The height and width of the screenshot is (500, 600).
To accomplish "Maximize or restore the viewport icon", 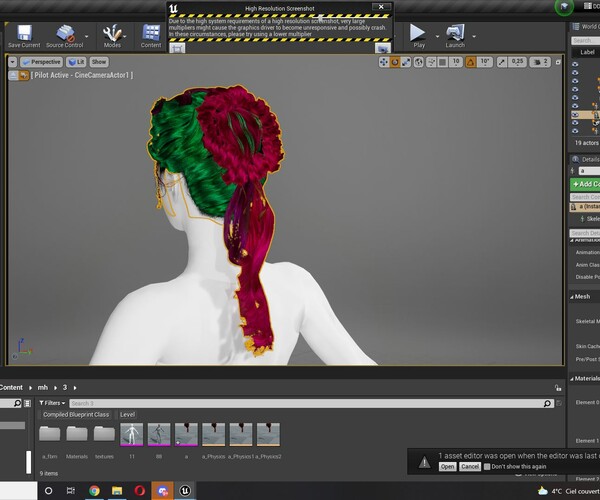I will point(558,62).
